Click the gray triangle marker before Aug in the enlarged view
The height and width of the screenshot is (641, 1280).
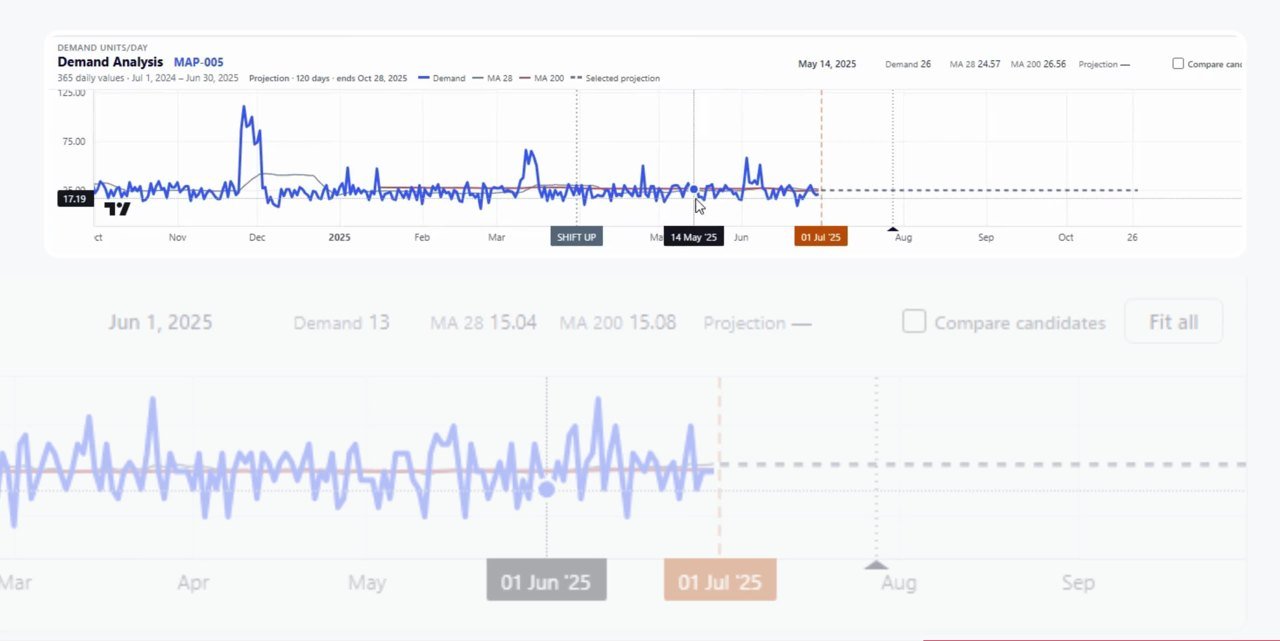(876, 565)
